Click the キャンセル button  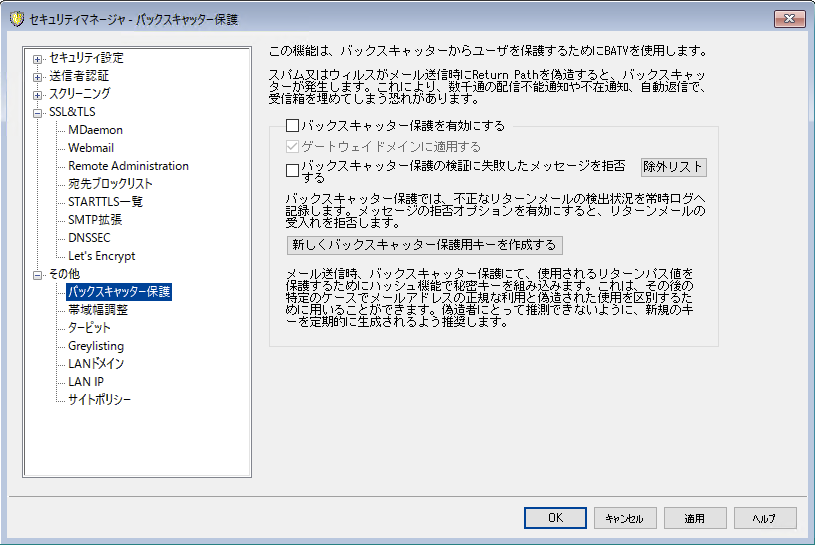click(x=625, y=518)
